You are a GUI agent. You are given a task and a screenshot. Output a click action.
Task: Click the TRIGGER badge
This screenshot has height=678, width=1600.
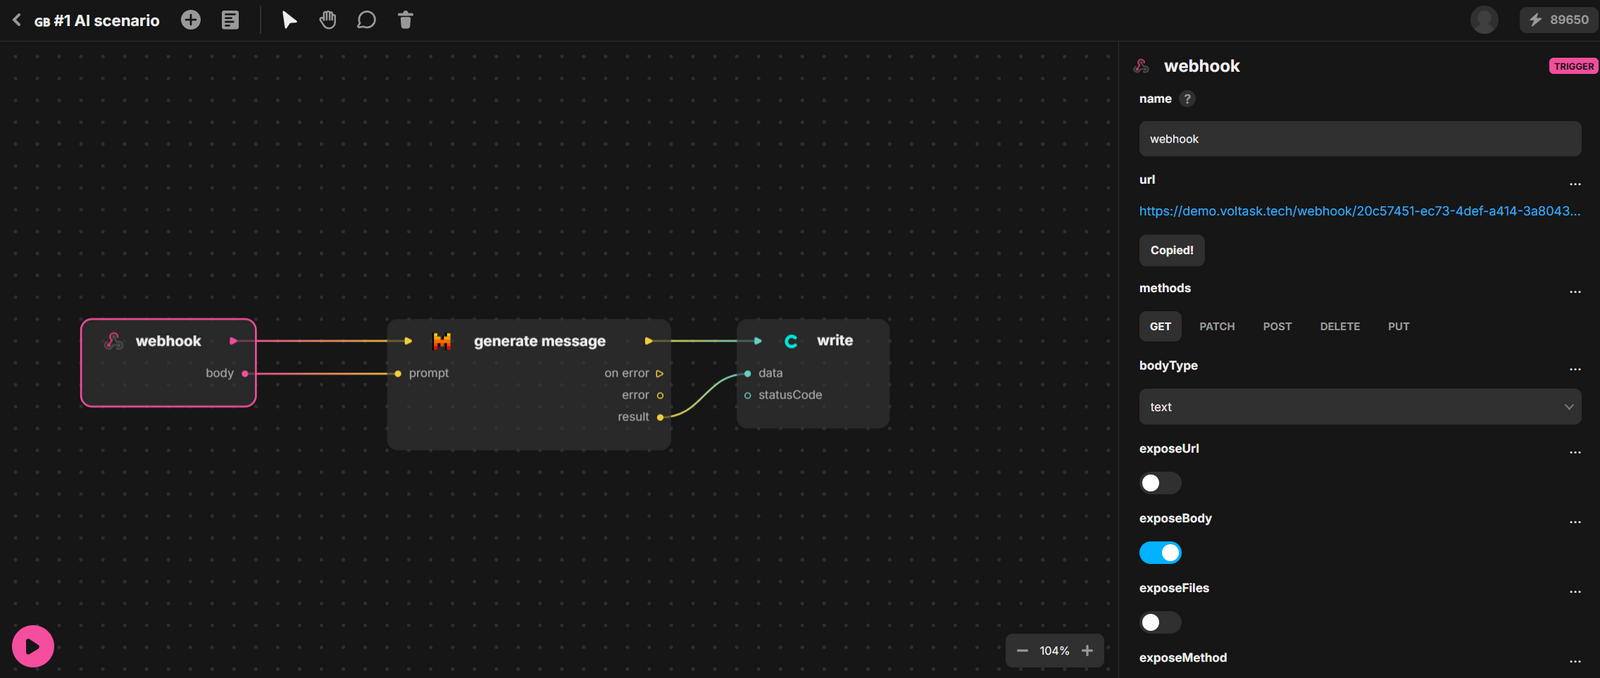click(x=1574, y=66)
